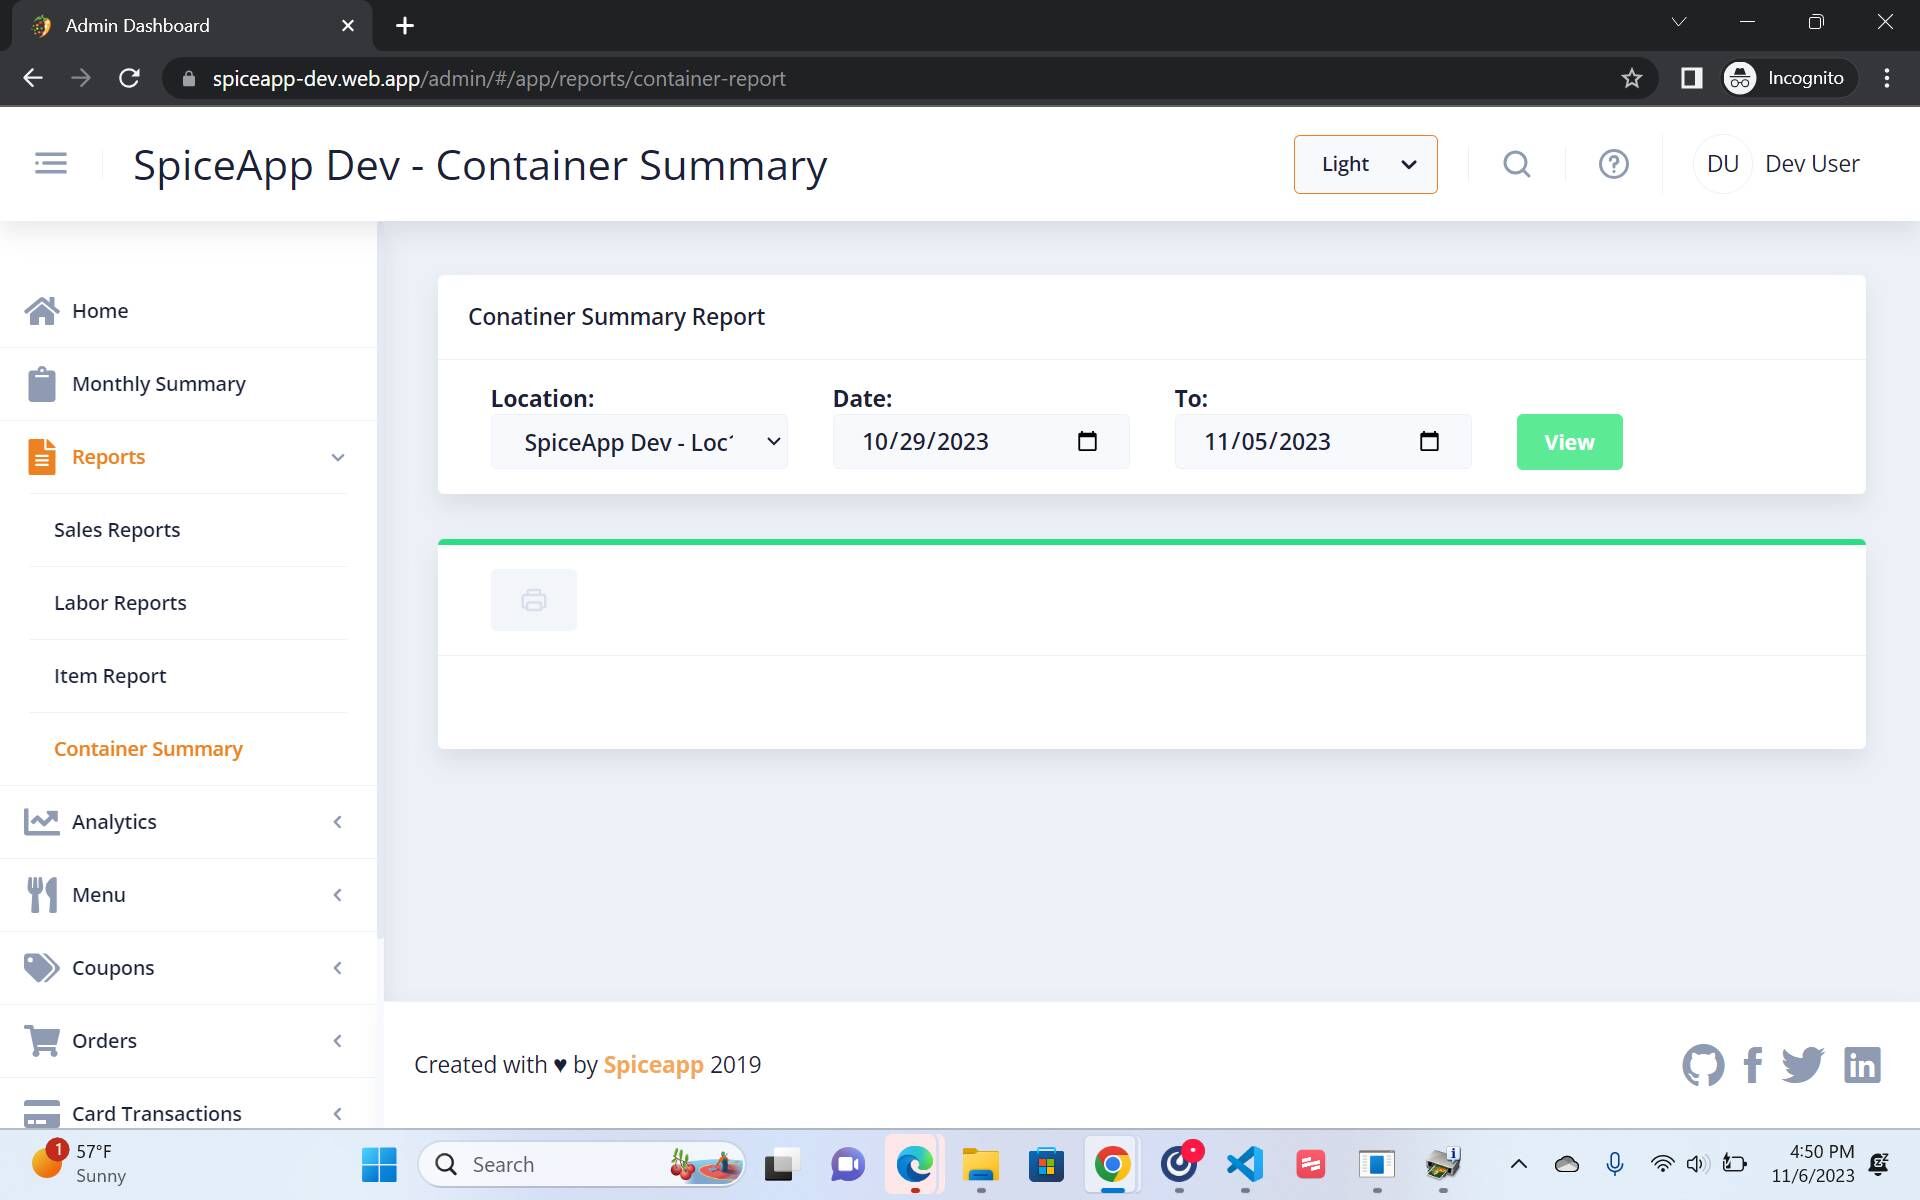Open the Light theme dropdown
1920x1200 pixels.
coord(1365,164)
